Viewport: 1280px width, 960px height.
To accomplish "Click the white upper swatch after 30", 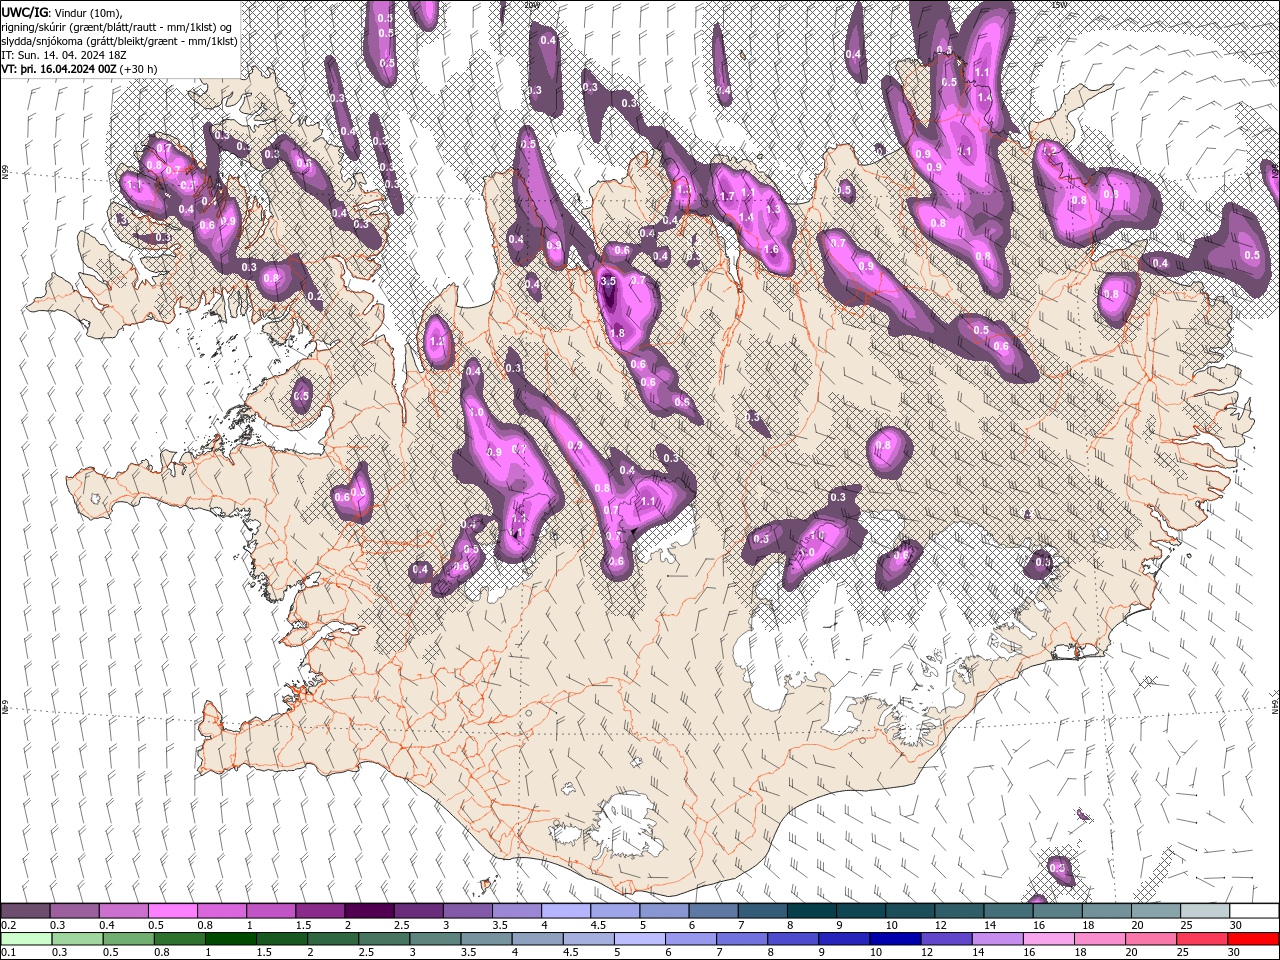I will click(1252, 911).
